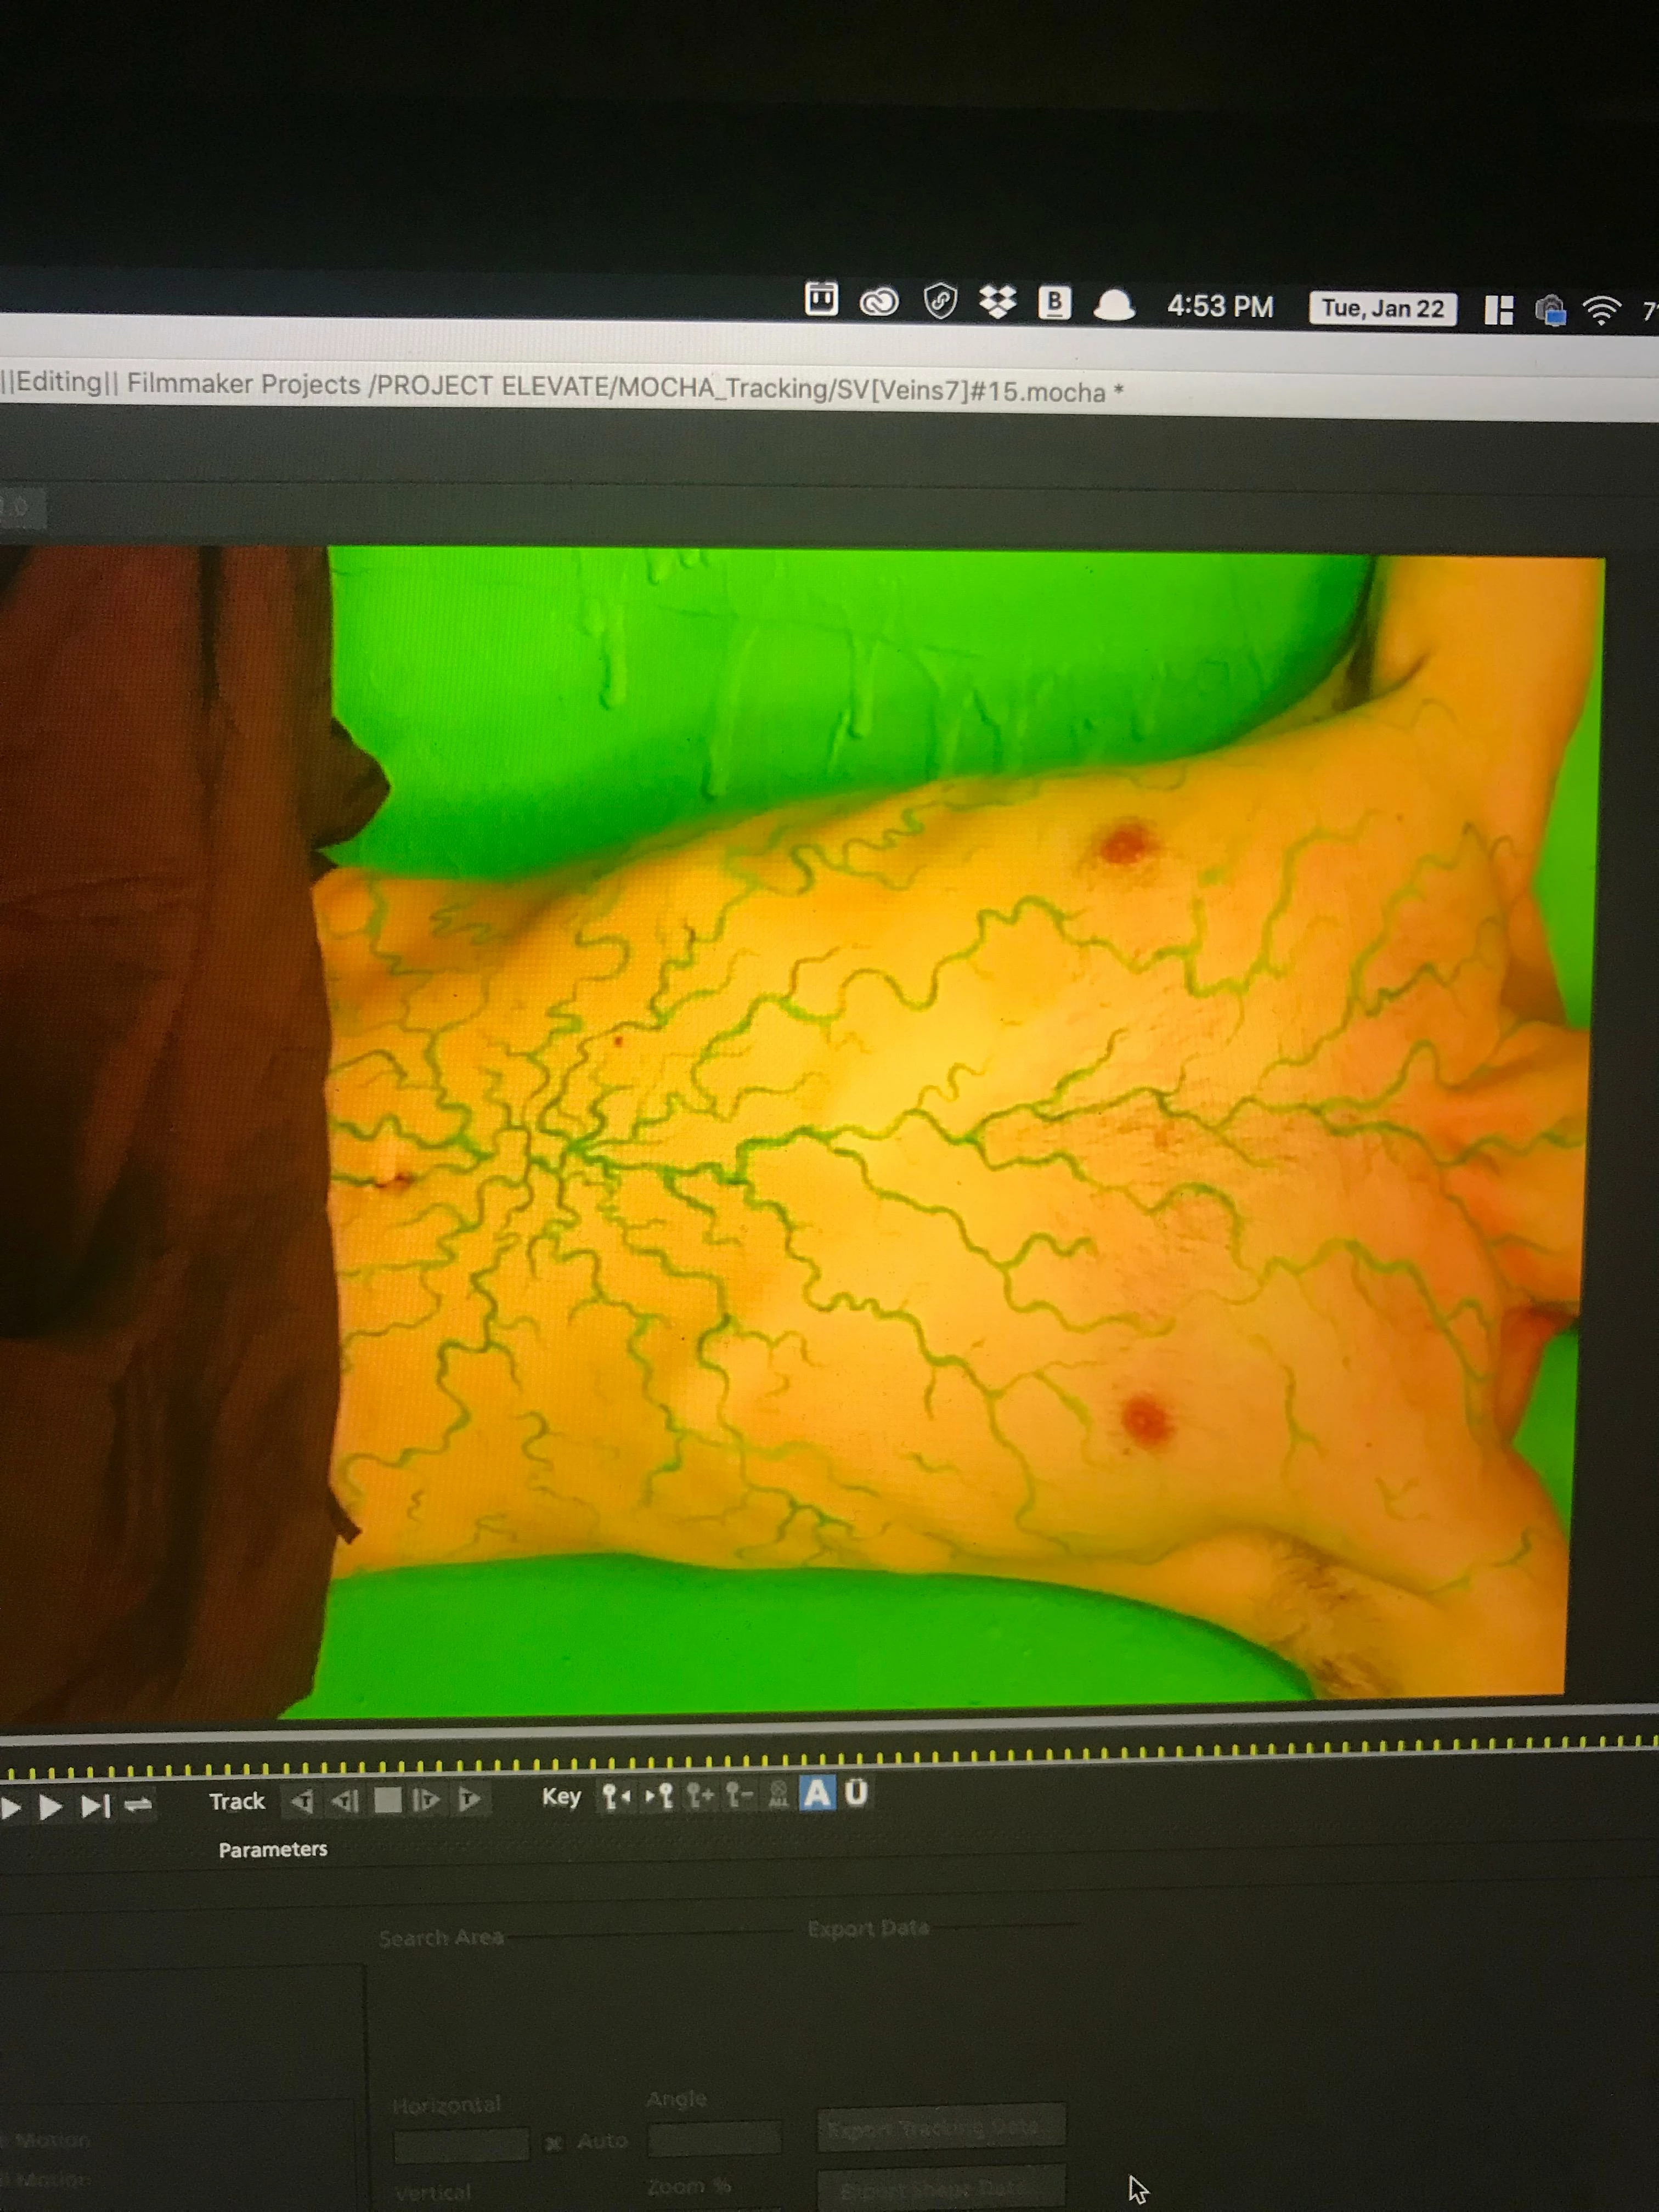The width and height of the screenshot is (1659, 2212).
Task: Open Creative Cloud menu bar icon
Action: point(879,301)
